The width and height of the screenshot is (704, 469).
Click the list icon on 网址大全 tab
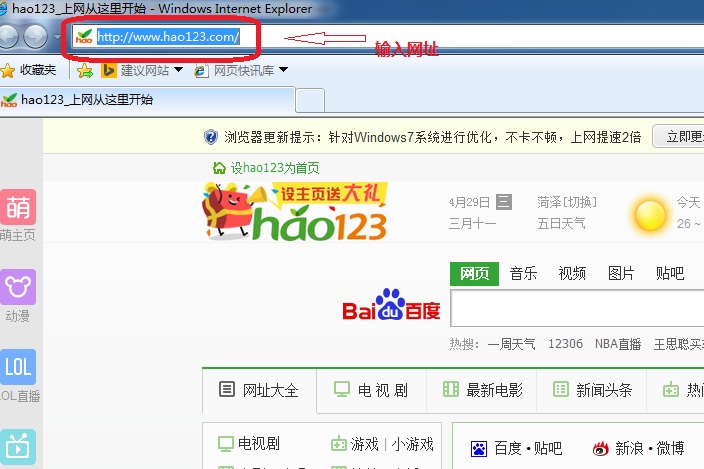pyautogui.click(x=227, y=389)
